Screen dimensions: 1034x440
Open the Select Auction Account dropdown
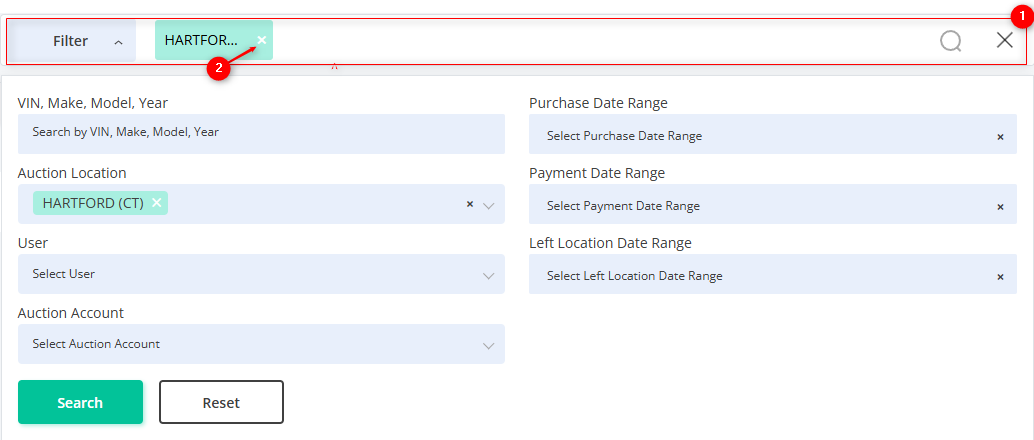(260, 344)
